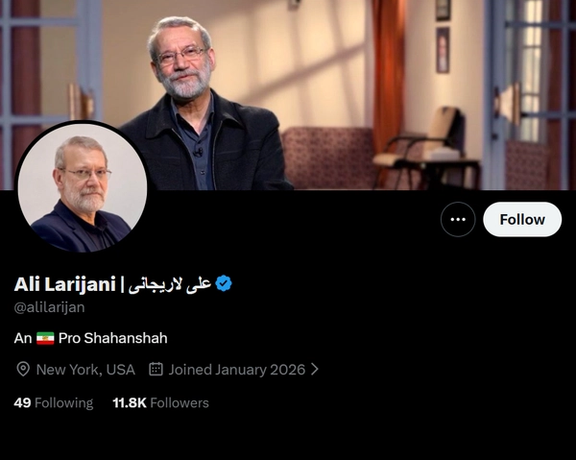
Task: Click the calendar icon beside join date
Action: (156, 369)
